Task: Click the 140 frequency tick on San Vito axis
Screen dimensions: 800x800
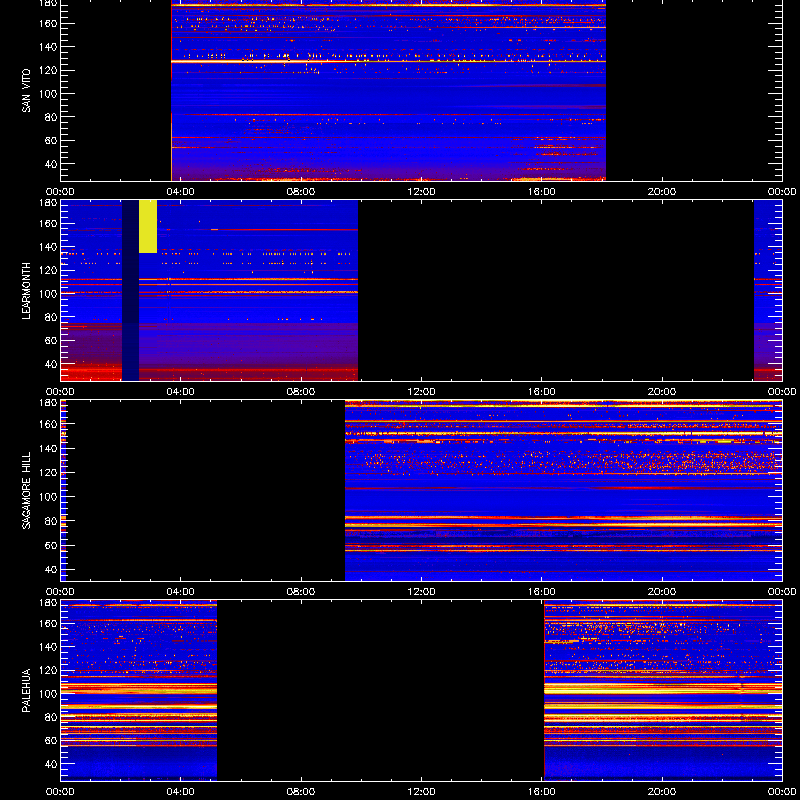Action: pyautogui.click(x=48, y=46)
